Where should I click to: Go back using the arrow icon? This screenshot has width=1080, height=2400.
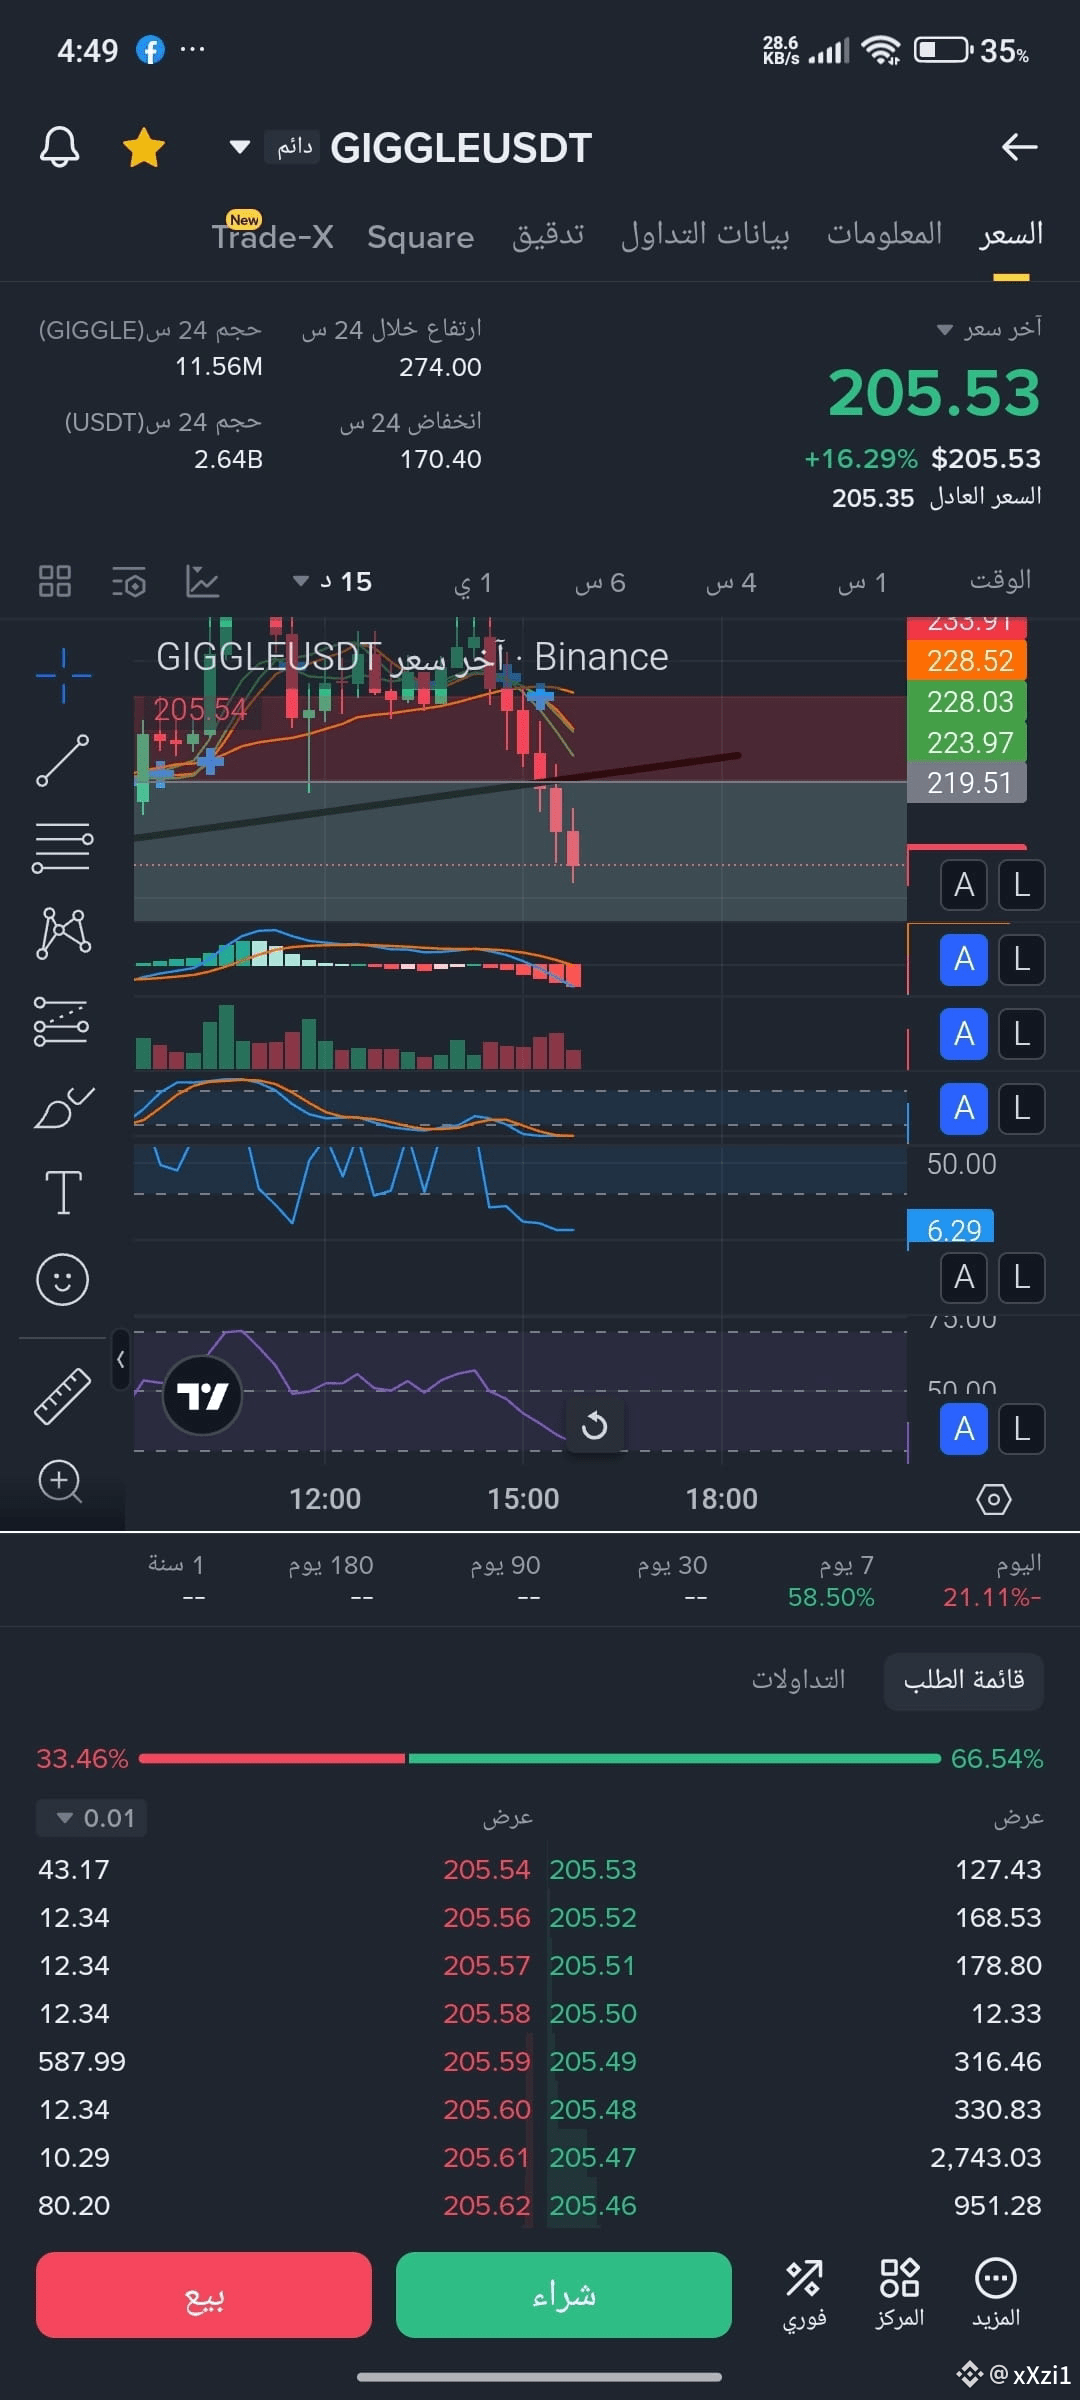[1019, 147]
